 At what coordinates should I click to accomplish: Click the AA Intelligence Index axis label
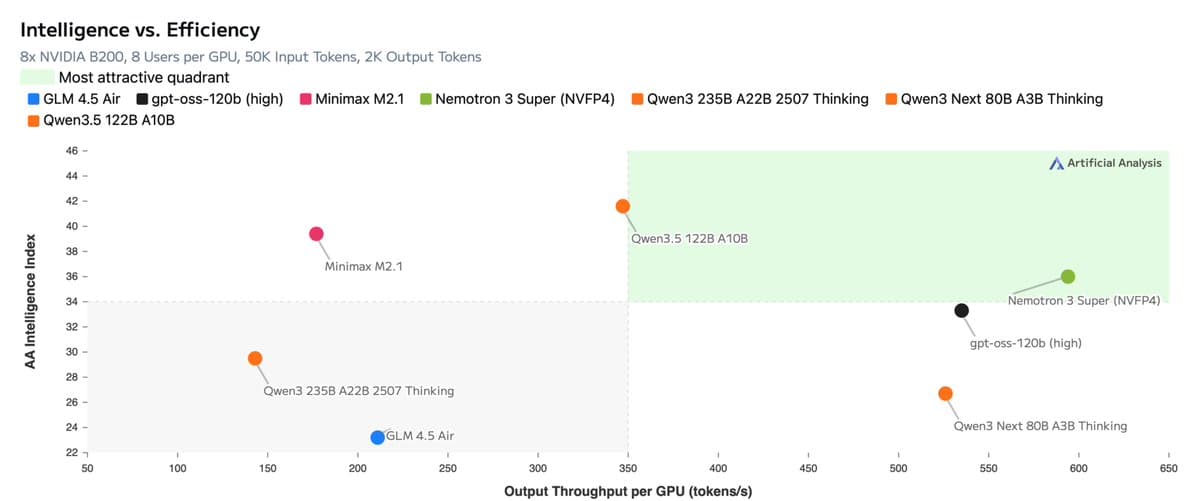point(31,302)
